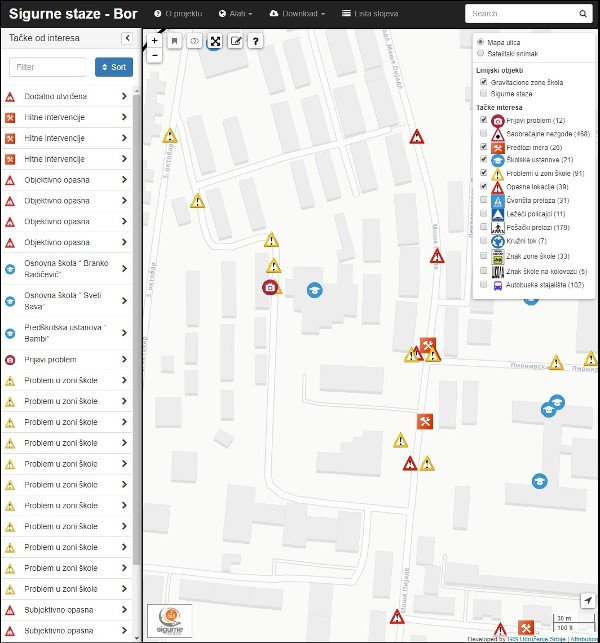
Task: Click the edit pencil icon in map toolbar
Action: click(235, 42)
